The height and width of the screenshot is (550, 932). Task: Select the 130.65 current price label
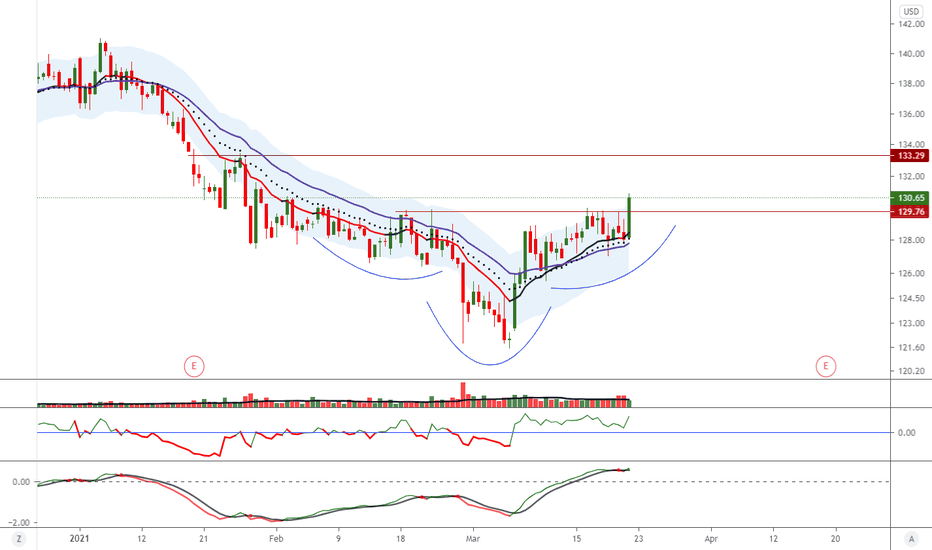pos(910,198)
